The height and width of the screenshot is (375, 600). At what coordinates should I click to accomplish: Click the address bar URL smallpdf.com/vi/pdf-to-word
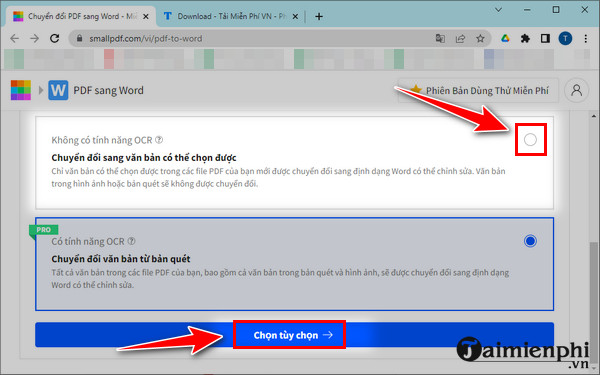145,38
